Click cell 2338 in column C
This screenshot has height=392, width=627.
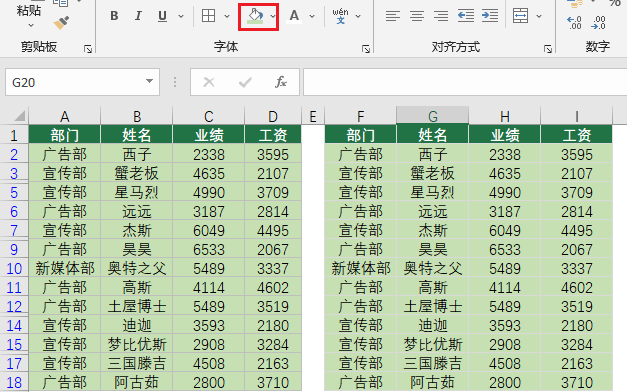click(209, 154)
